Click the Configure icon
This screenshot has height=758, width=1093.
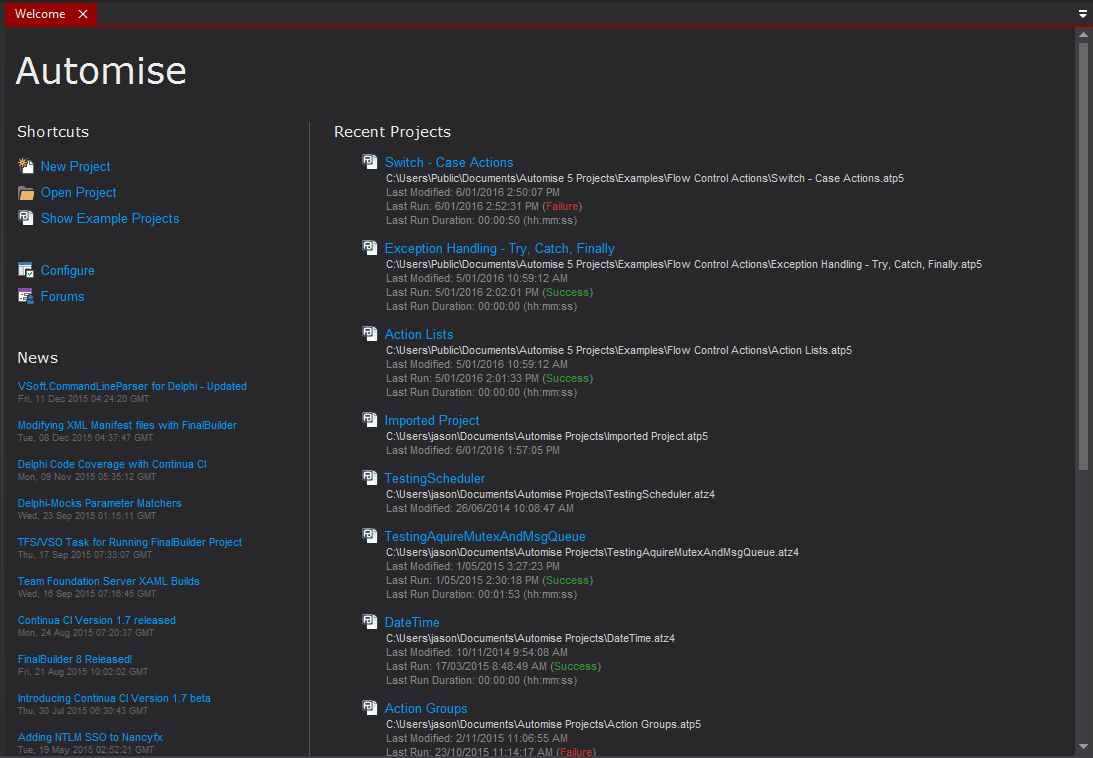pyautogui.click(x=26, y=270)
